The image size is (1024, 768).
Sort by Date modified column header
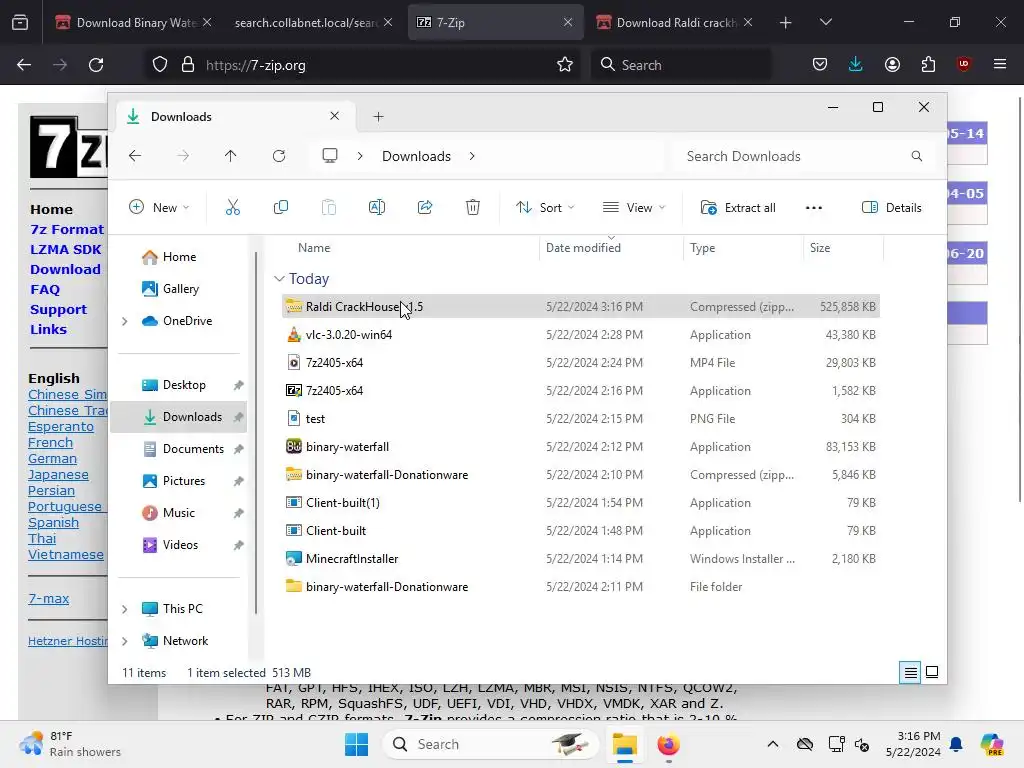point(583,248)
